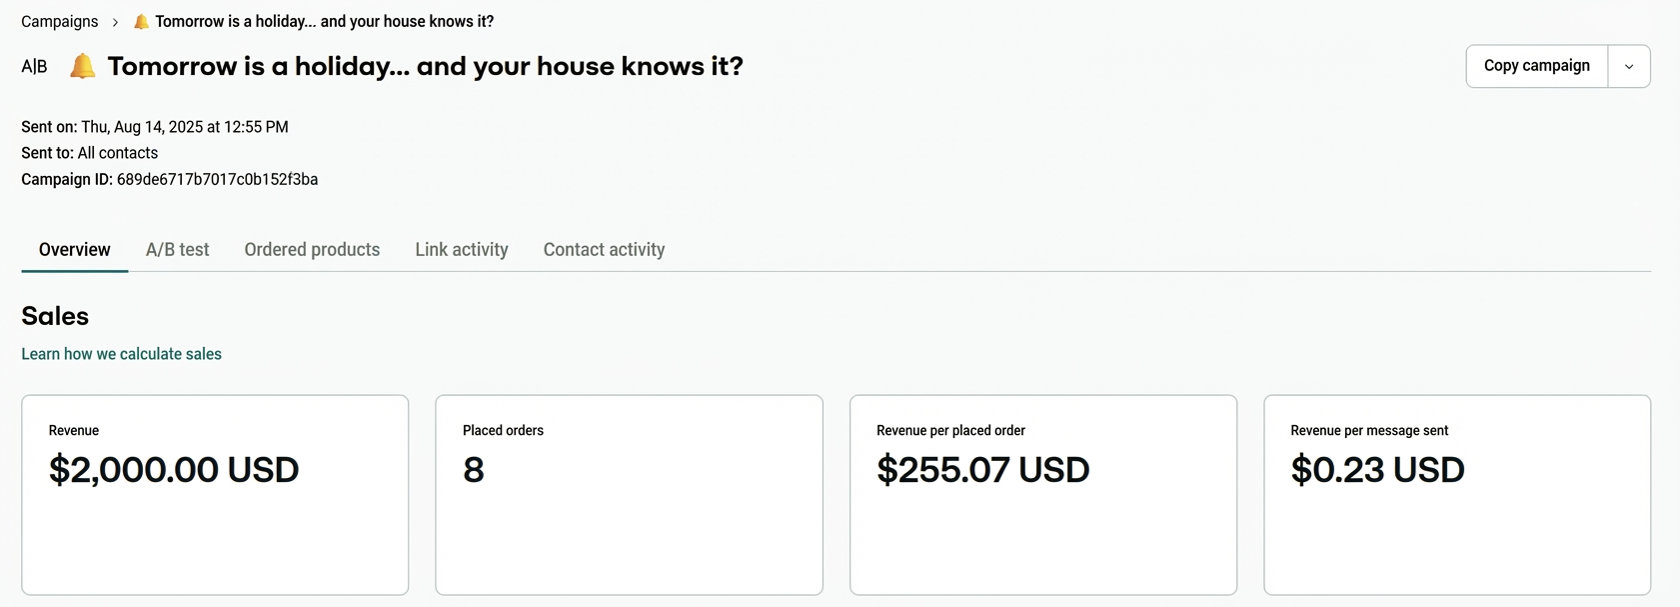Viewport: 1680px width, 607px height.
Task: Click the bell icon in the campaign title
Action: [81, 65]
